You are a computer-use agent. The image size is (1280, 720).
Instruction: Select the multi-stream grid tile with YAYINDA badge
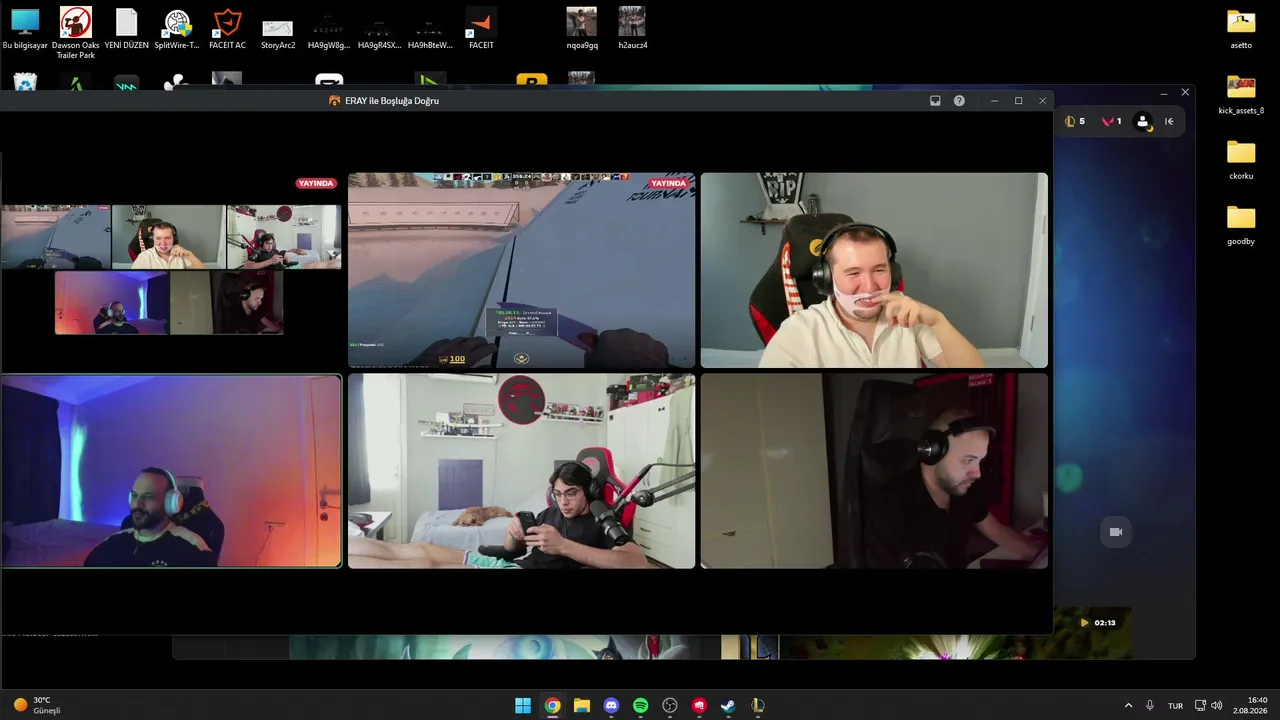click(x=171, y=270)
